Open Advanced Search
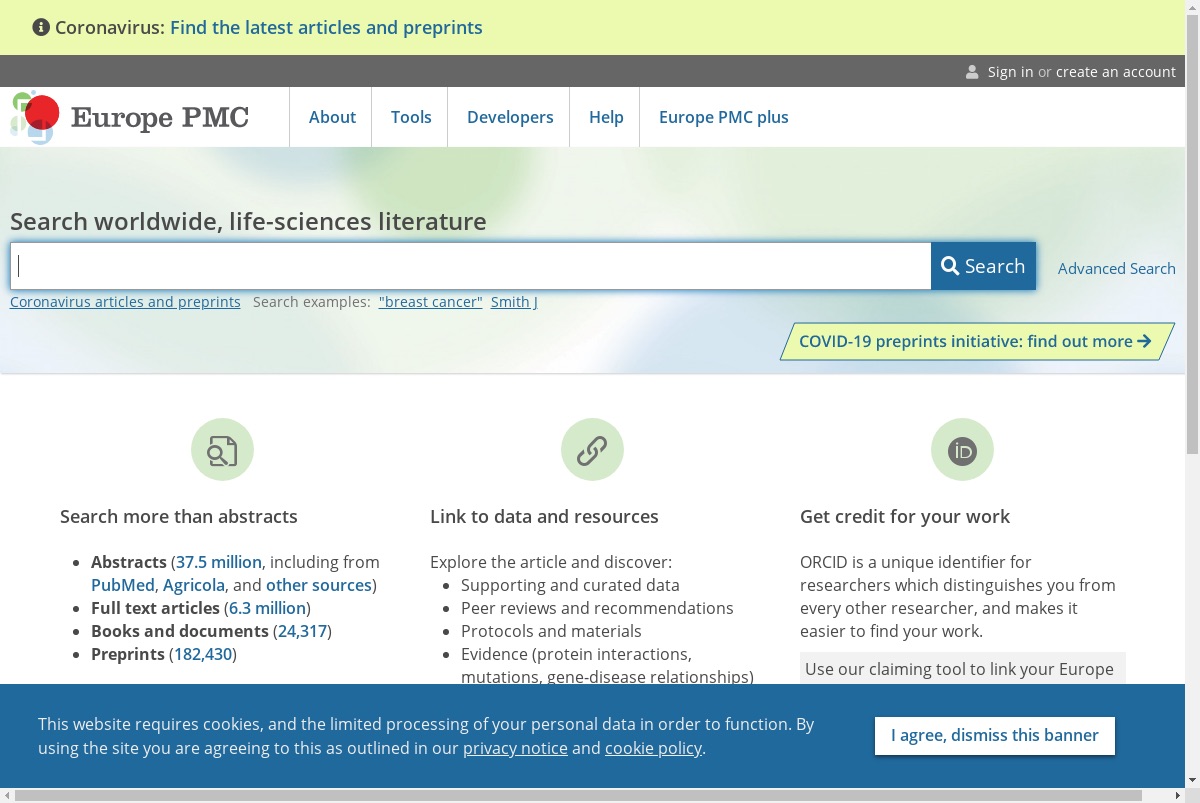Screen dimensions: 1200x803 pyautogui.click(x=1117, y=268)
